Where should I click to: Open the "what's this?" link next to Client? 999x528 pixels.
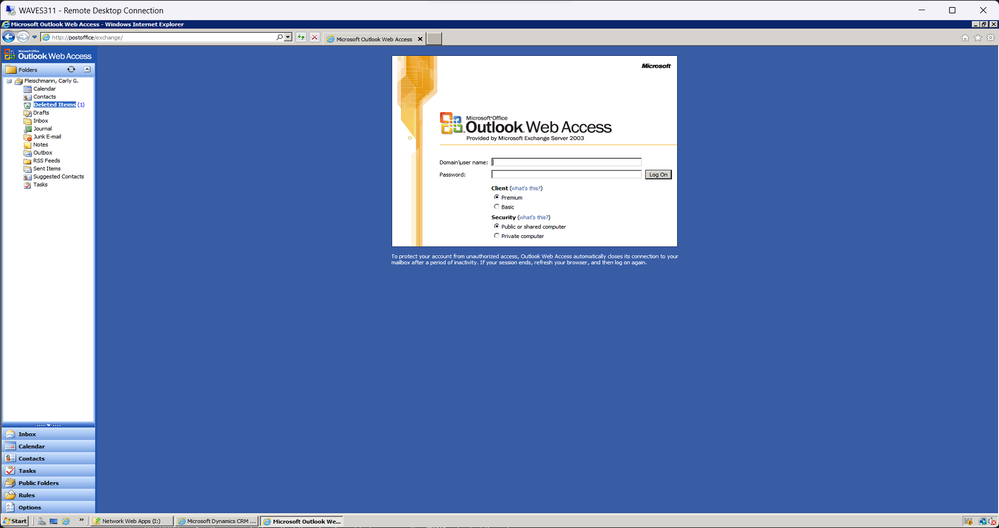(526, 189)
